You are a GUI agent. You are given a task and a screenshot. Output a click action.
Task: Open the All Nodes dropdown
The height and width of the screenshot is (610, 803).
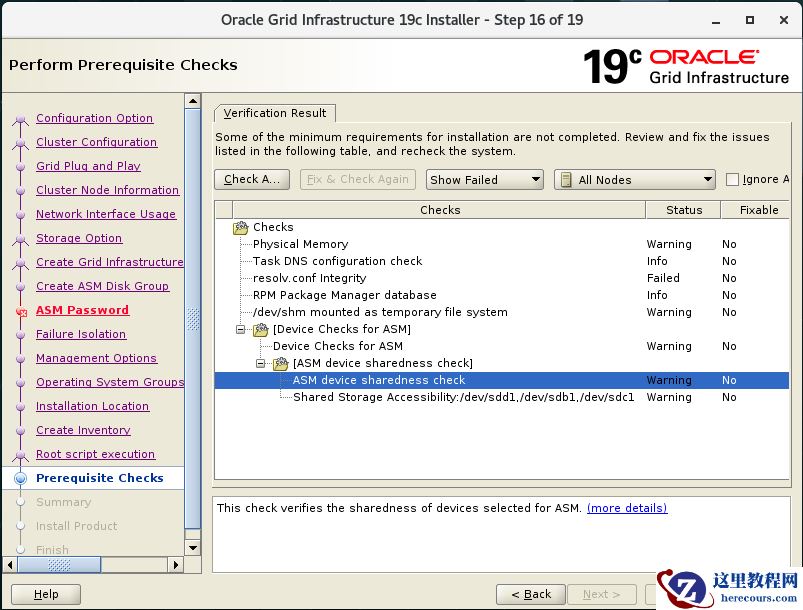[635, 180]
